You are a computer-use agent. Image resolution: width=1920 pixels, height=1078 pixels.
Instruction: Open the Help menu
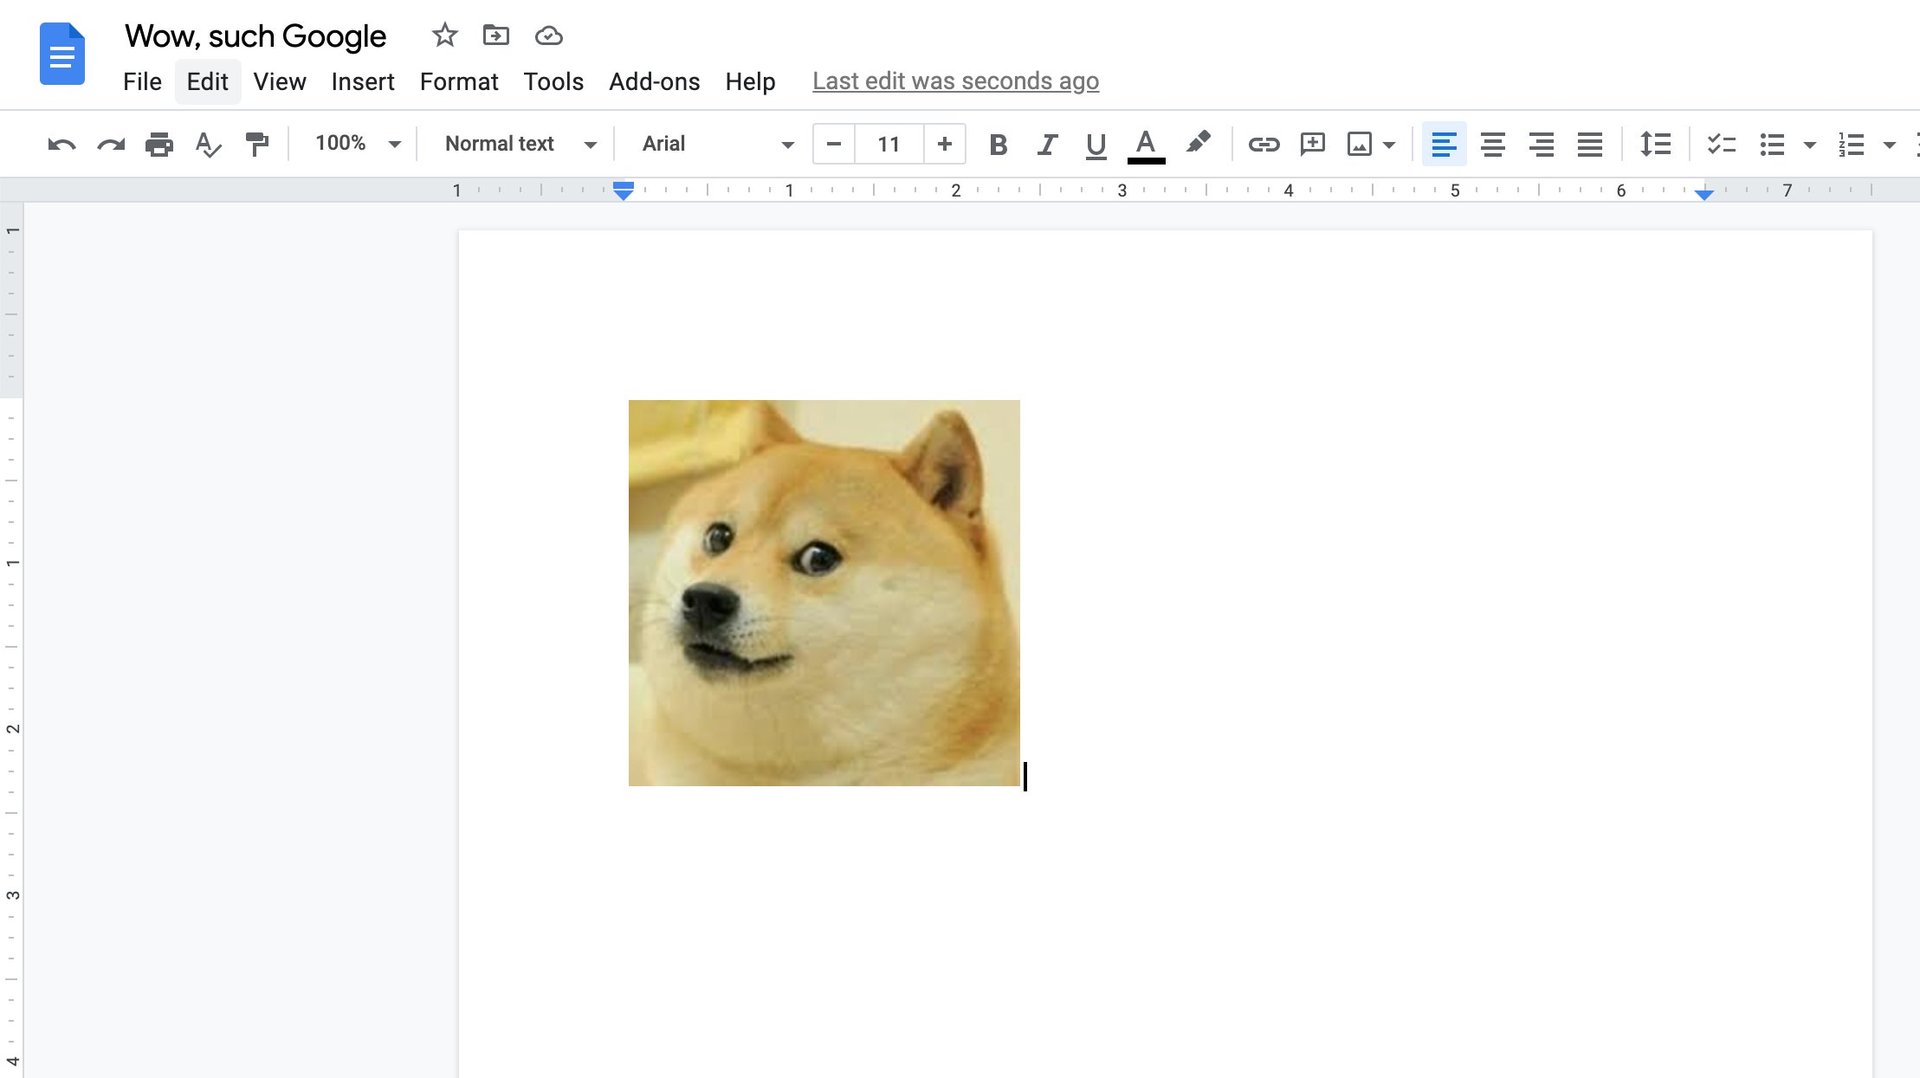point(750,82)
